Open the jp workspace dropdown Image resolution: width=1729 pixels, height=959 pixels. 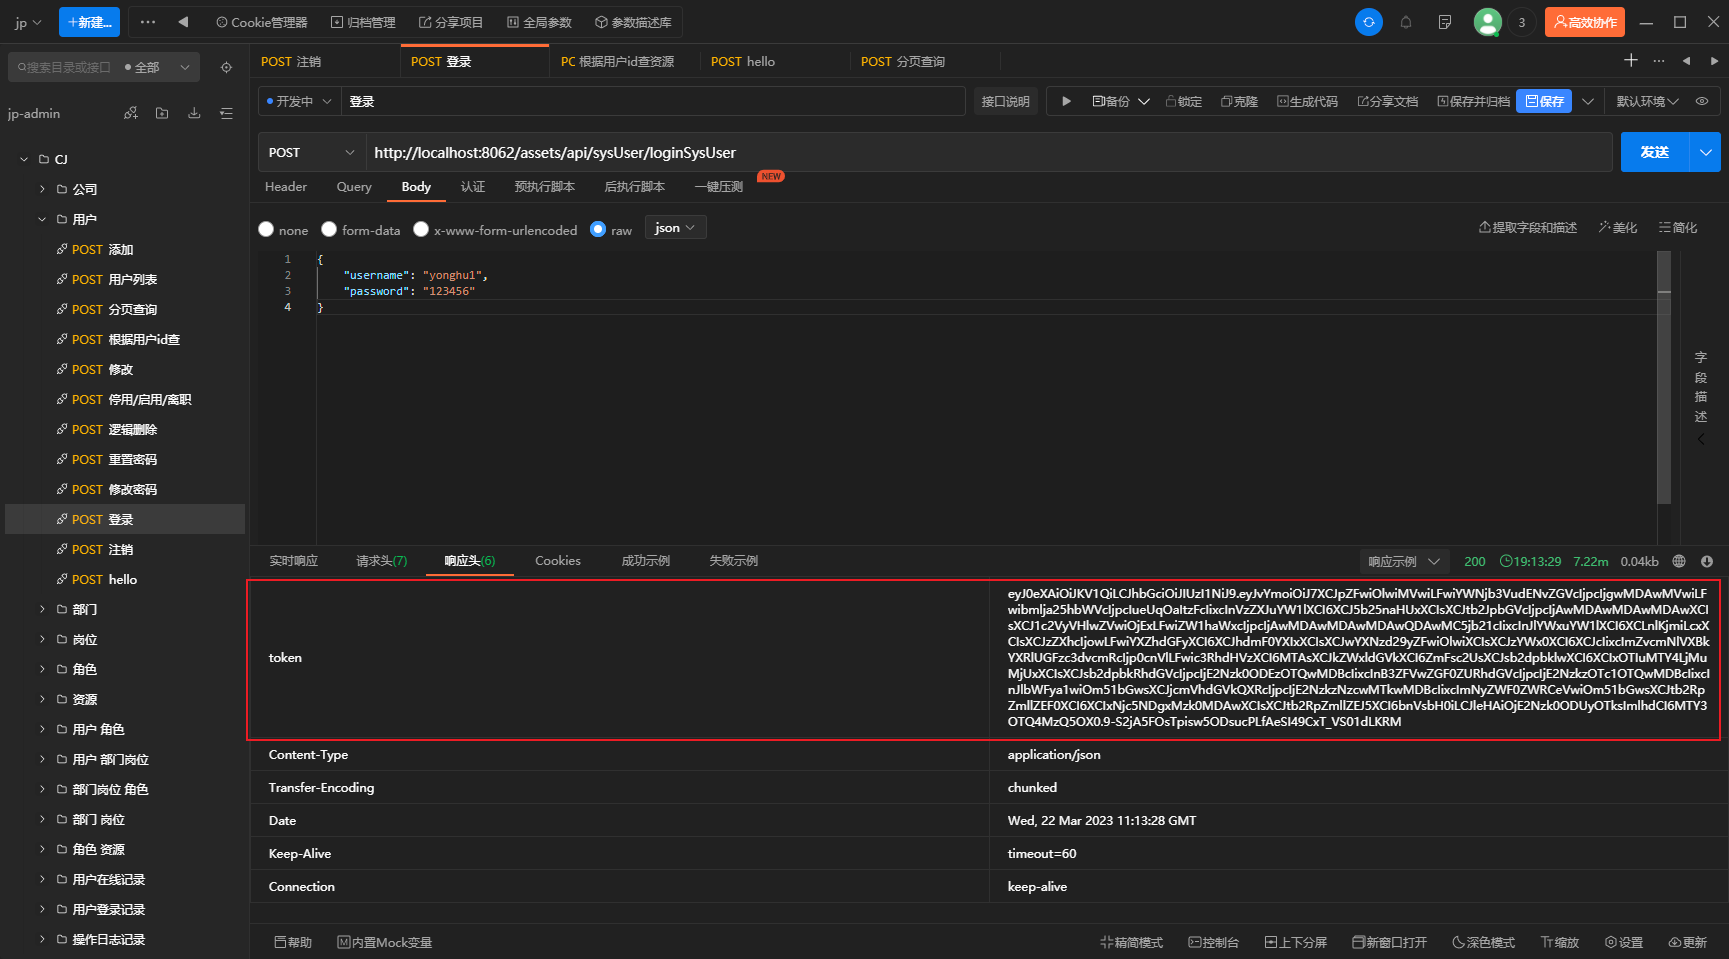click(28, 22)
